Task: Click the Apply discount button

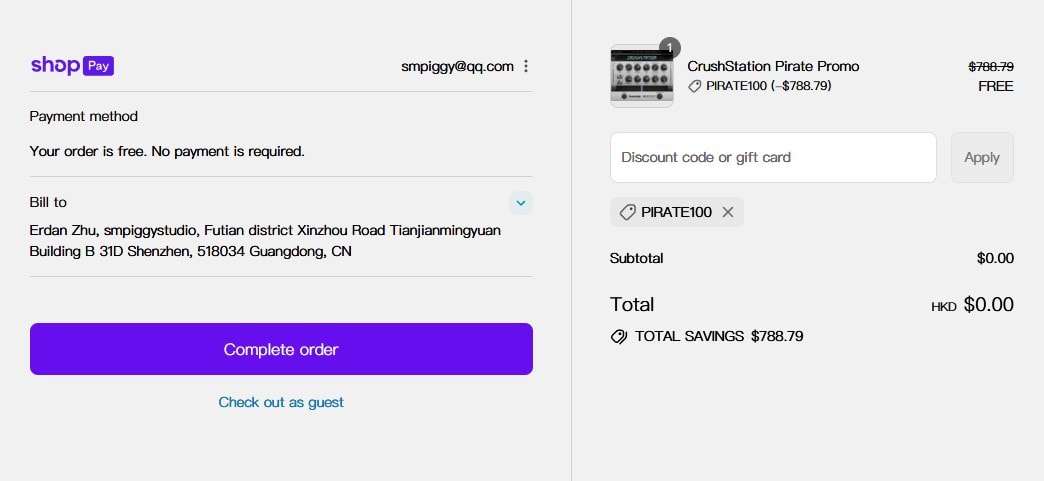Action: click(981, 157)
